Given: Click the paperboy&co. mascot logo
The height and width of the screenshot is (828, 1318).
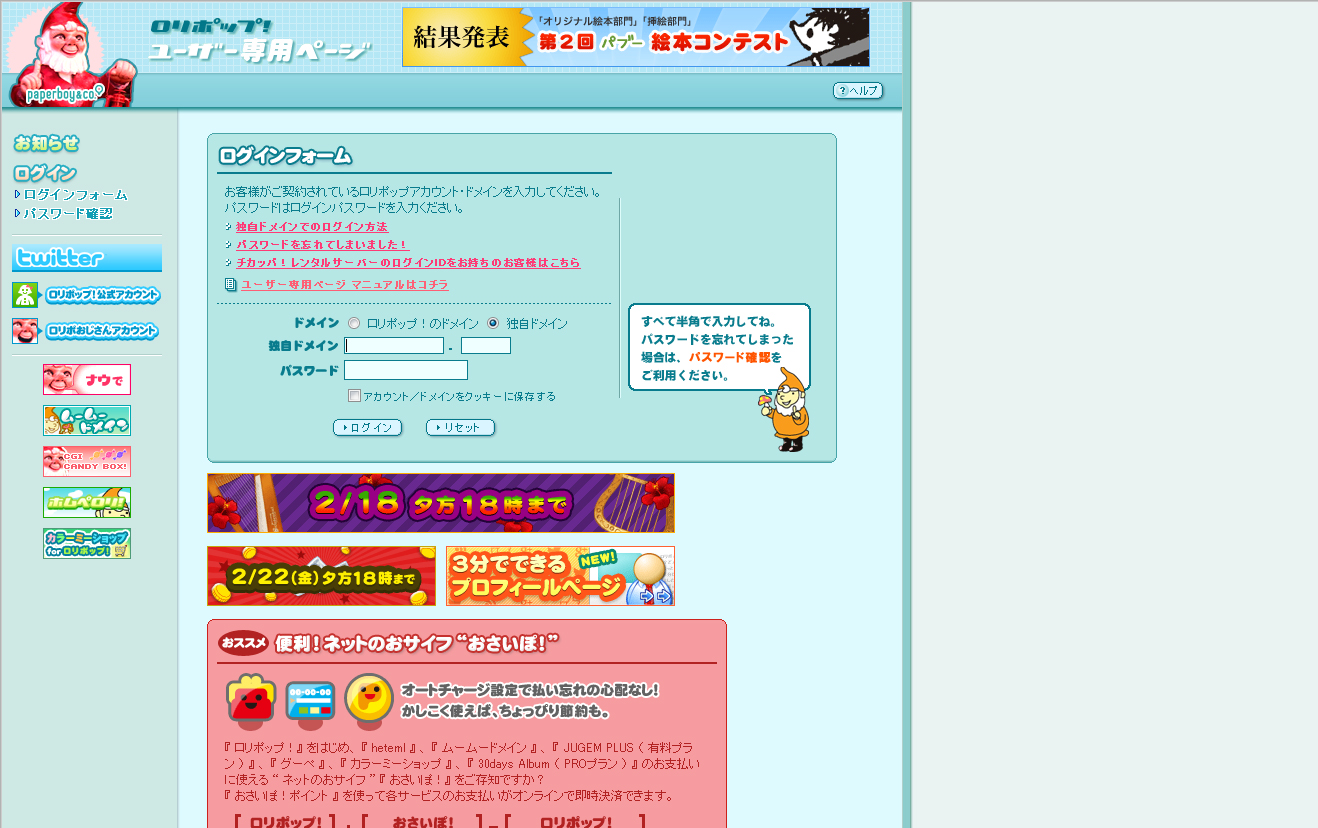Looking at the screenshot, I should [72, 54].
